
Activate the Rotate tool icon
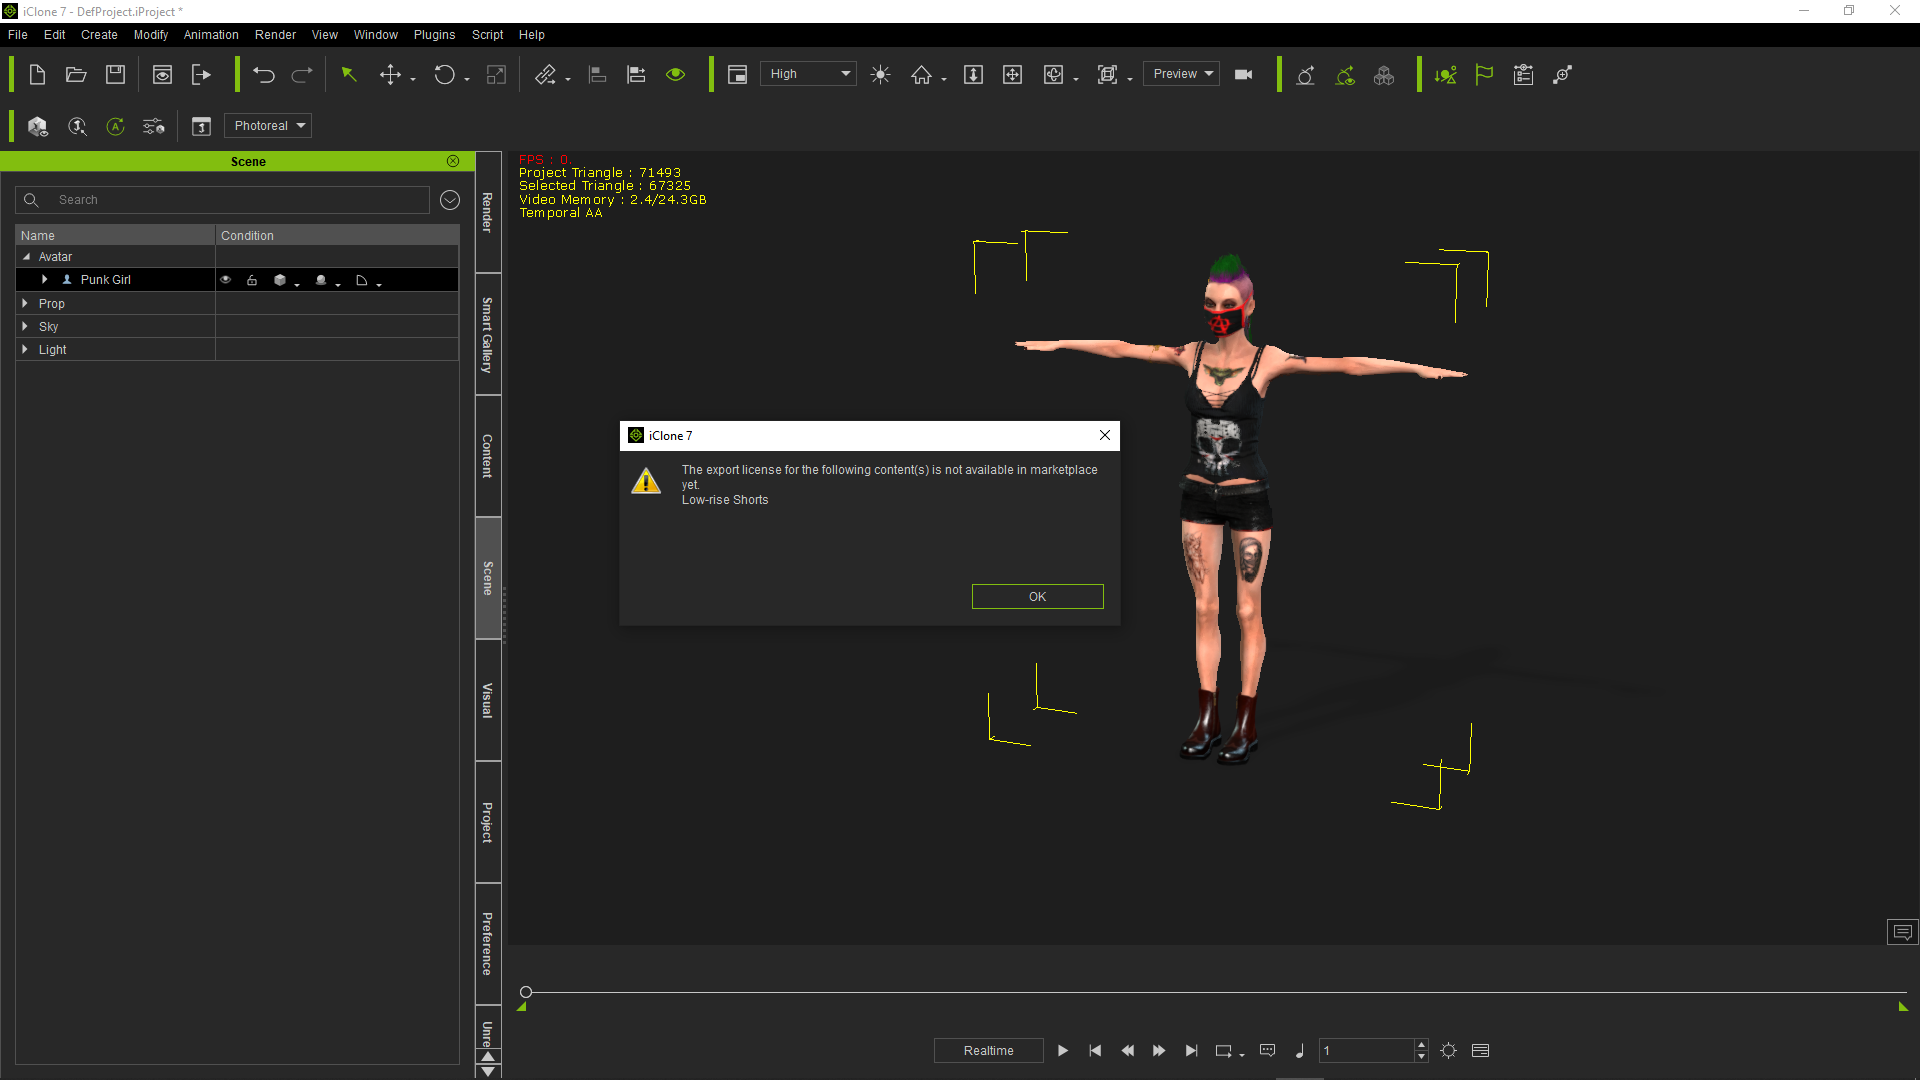click(444, 75)
